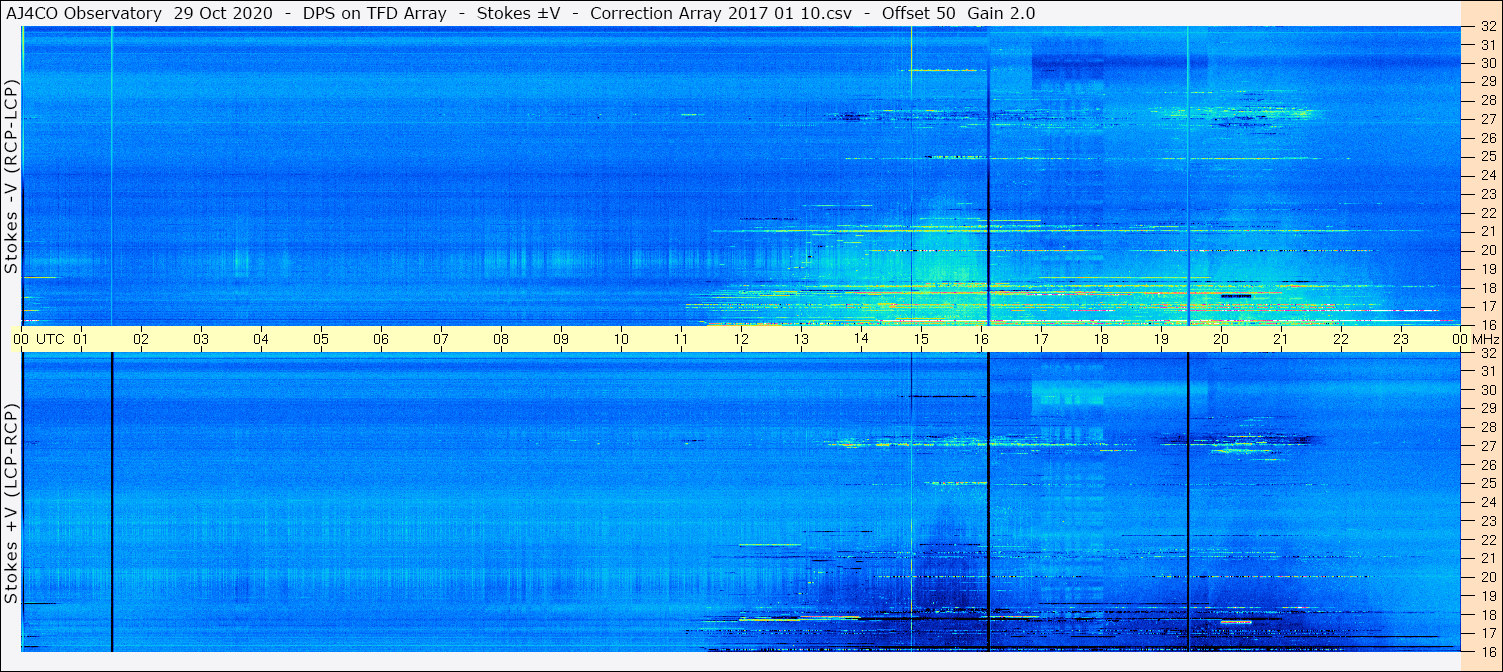Click 32 MHz label on upper Stokes -V scale
Viewport: 1503px width, 672px height.
pos(1488,27)
